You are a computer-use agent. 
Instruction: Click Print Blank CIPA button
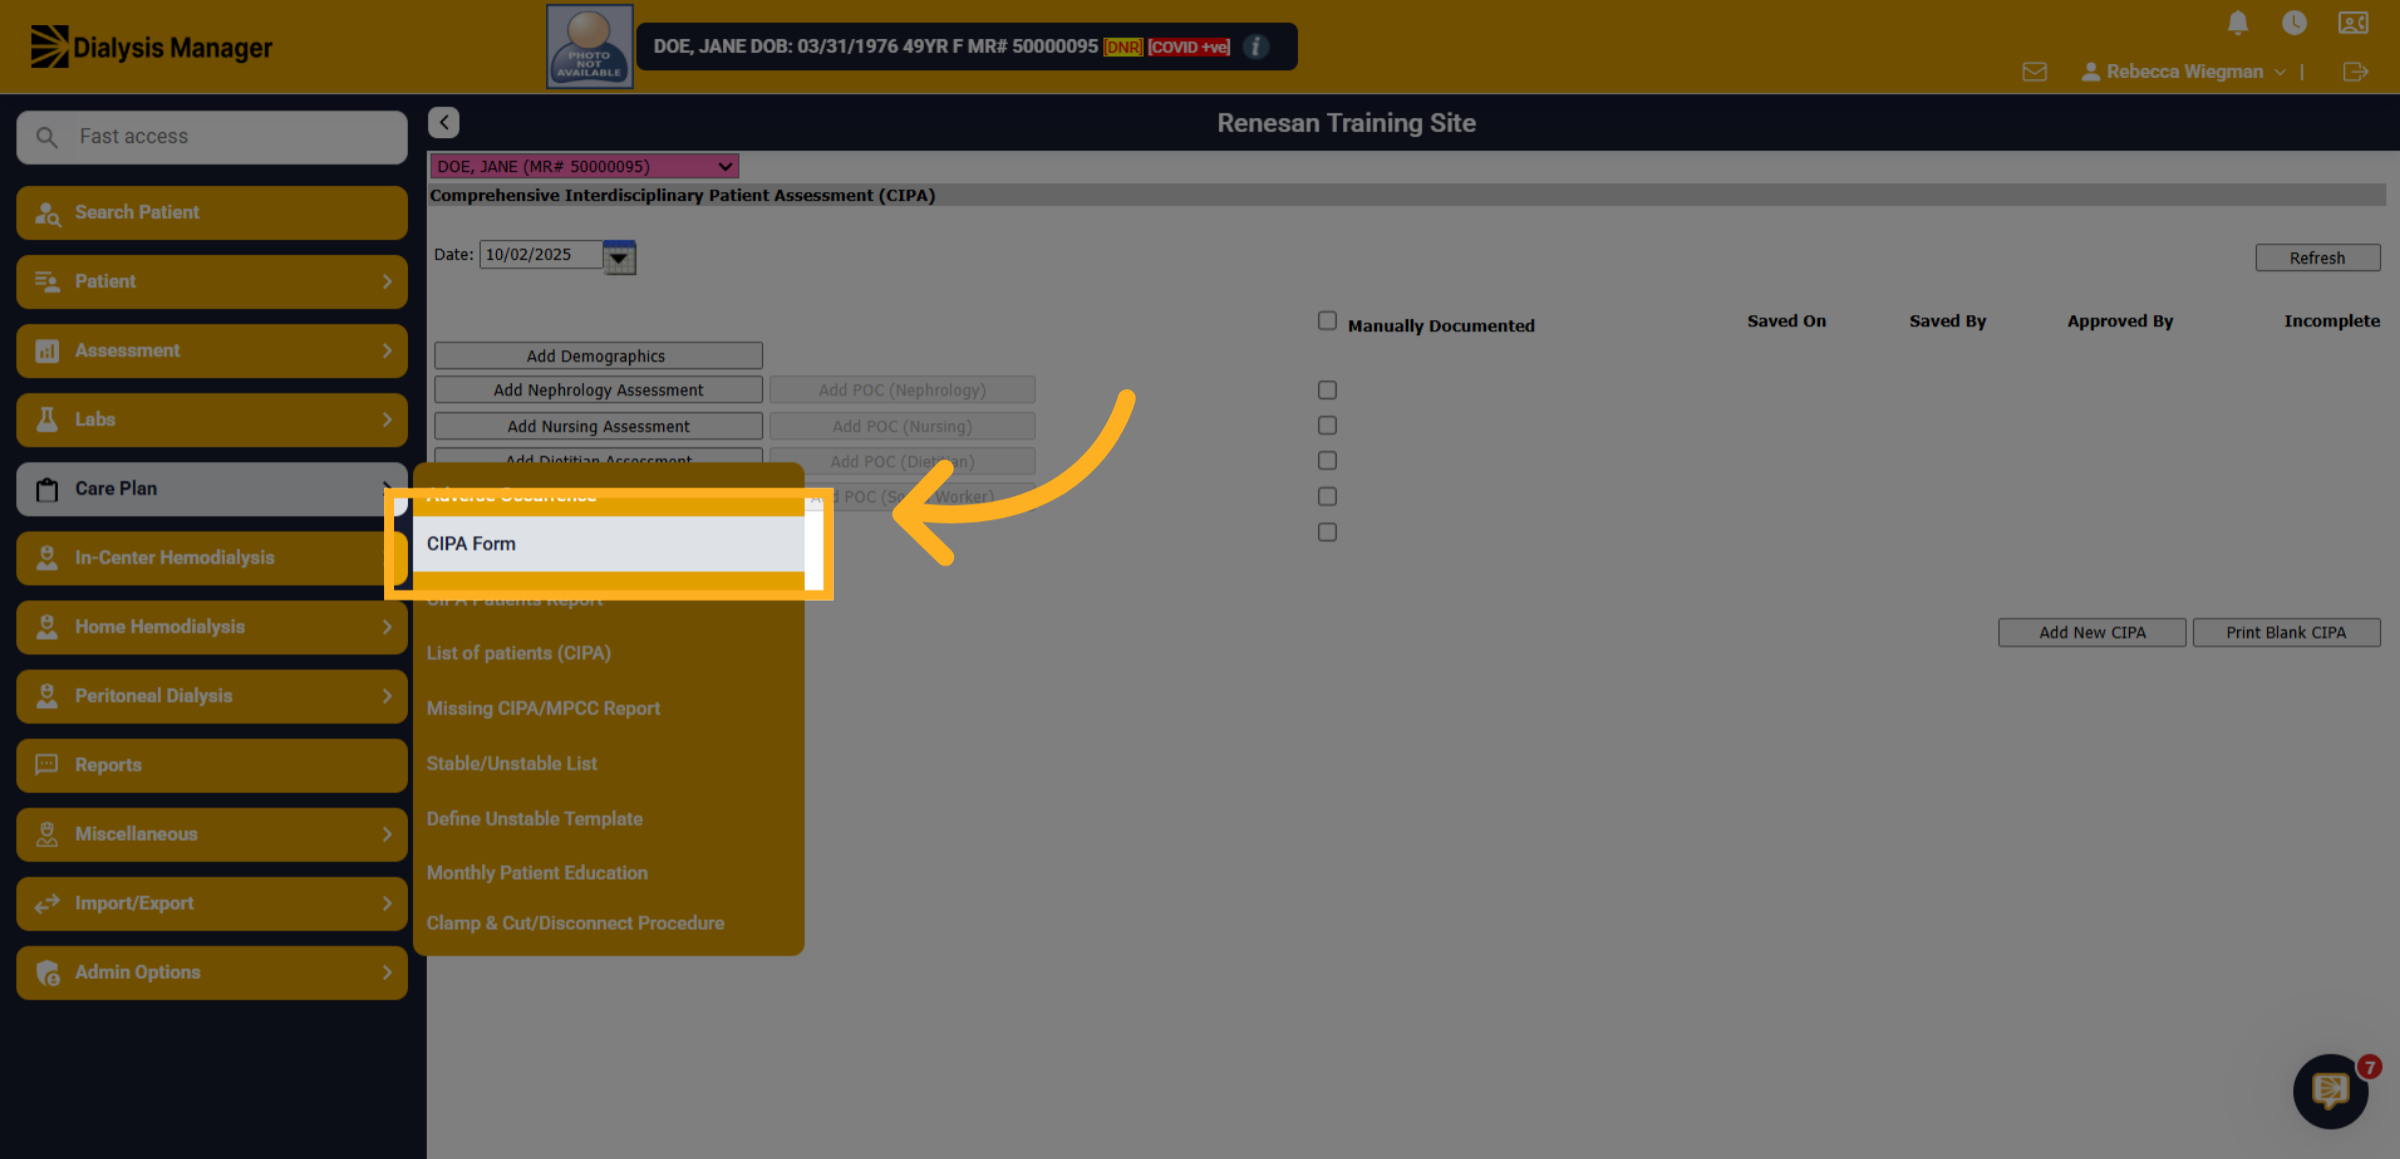(2286, 632)
